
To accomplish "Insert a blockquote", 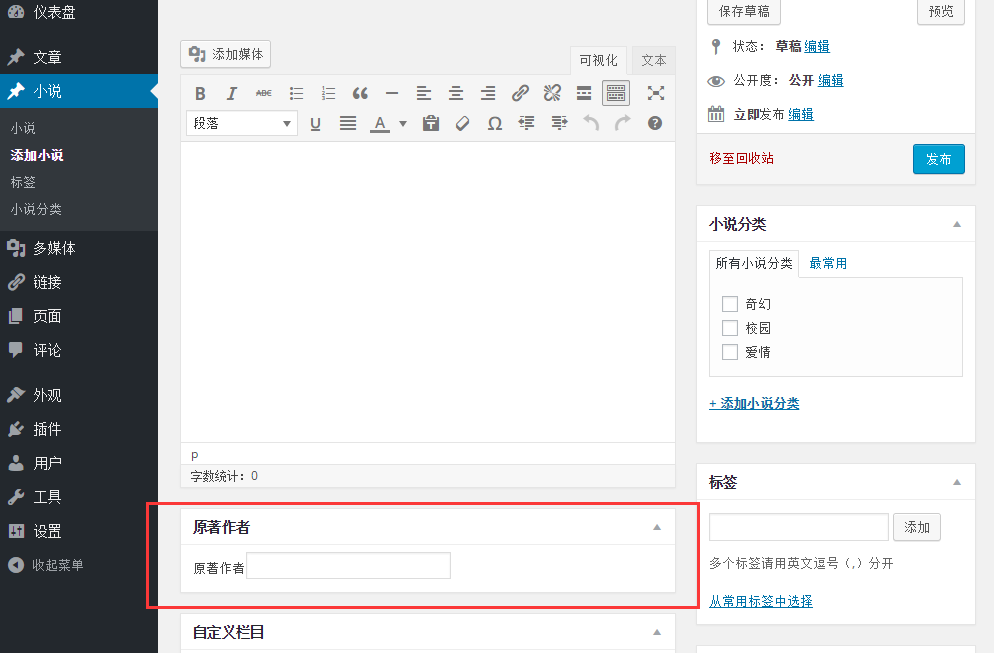I will pyautogui.click(x=360, y=93).
